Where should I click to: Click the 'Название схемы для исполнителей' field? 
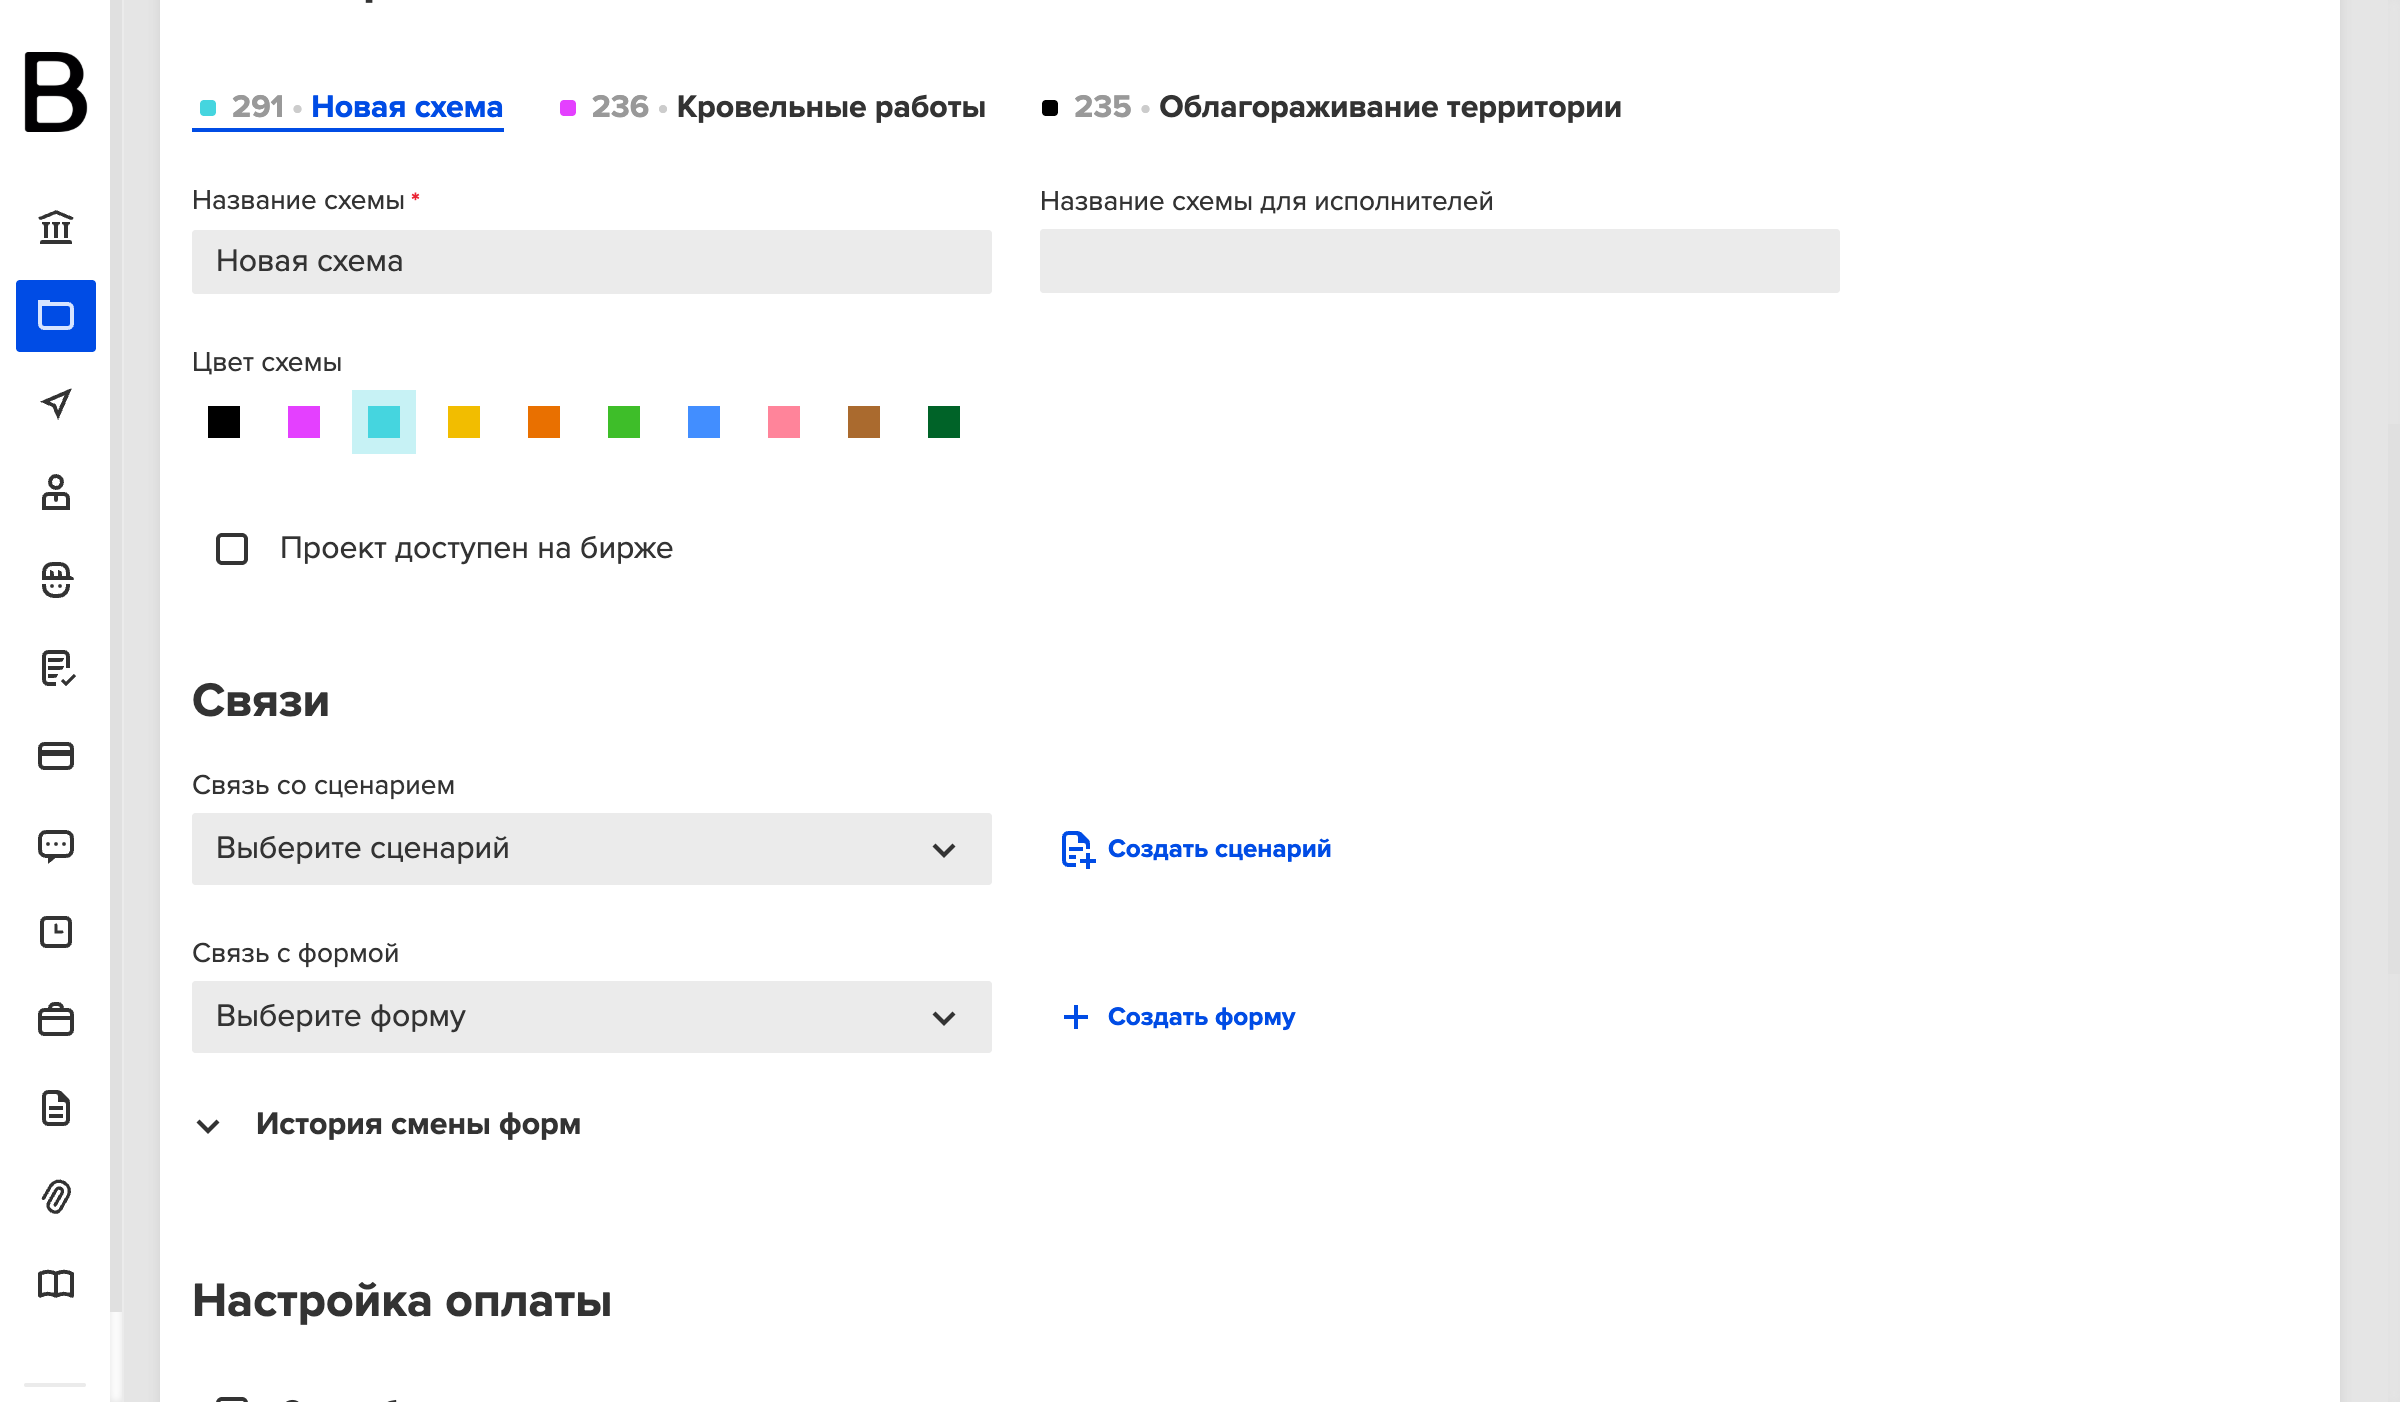1440,261
